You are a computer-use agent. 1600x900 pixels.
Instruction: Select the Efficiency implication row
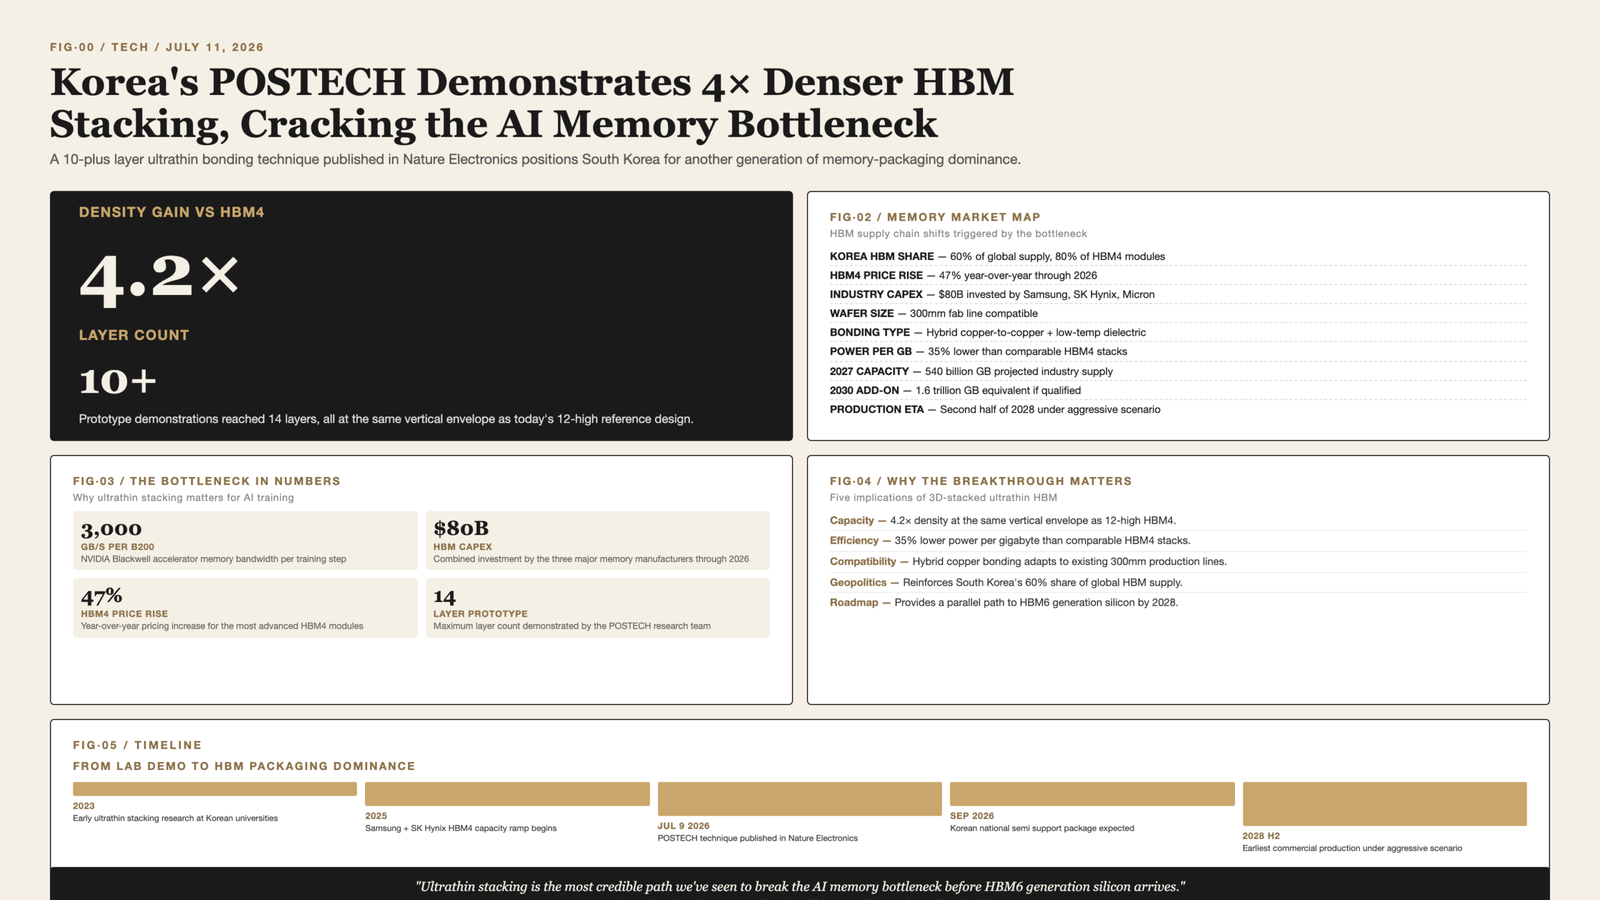(x=1178, y=541)
